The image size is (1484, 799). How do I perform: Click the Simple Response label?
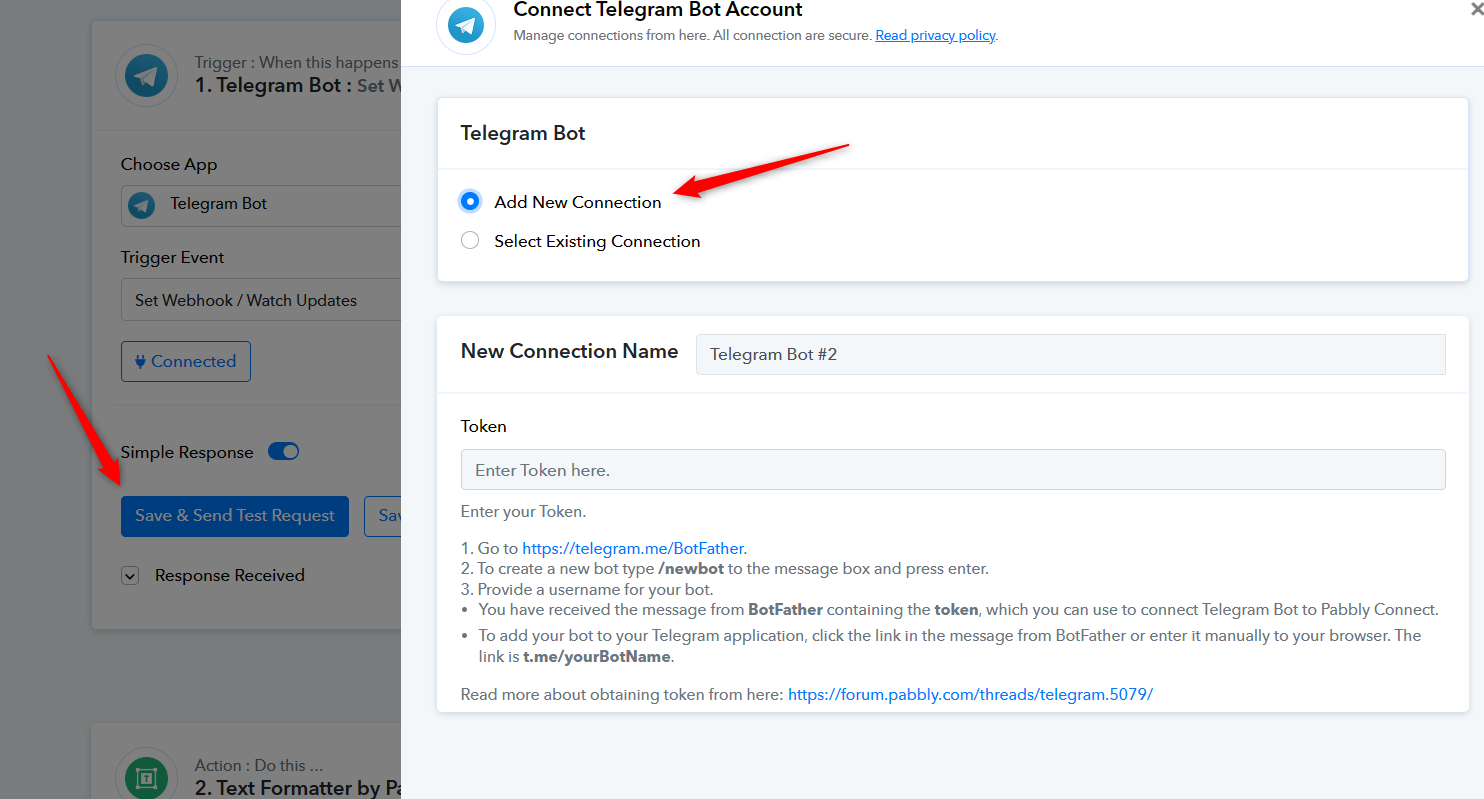[x=187, y=452]
